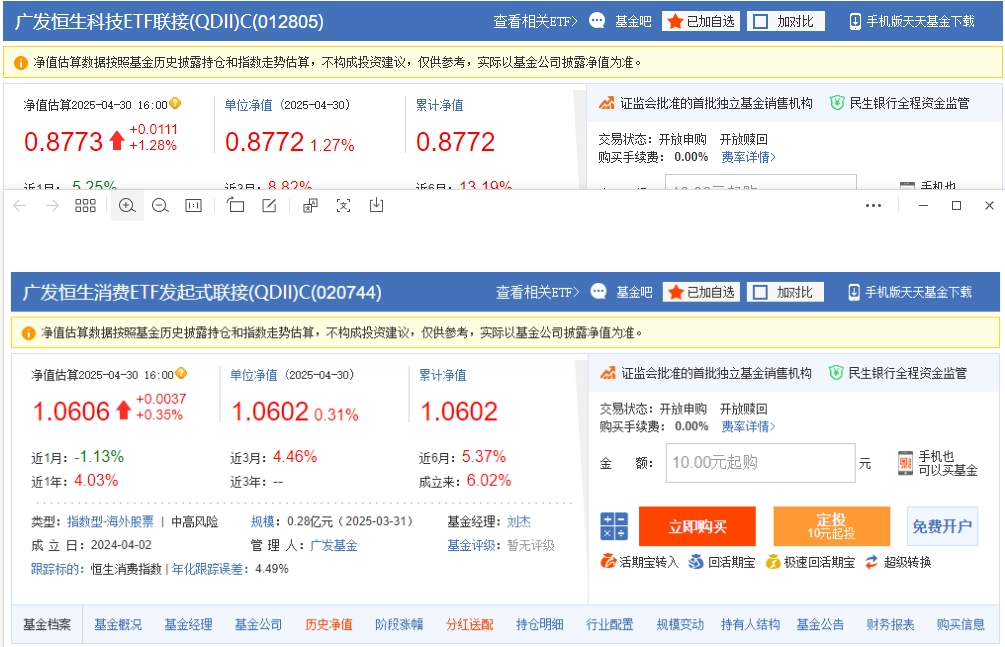The height and width of the screenshot is (647, 1005).
Task: Open the 财务报表 tab
Action: pos(890,625)
